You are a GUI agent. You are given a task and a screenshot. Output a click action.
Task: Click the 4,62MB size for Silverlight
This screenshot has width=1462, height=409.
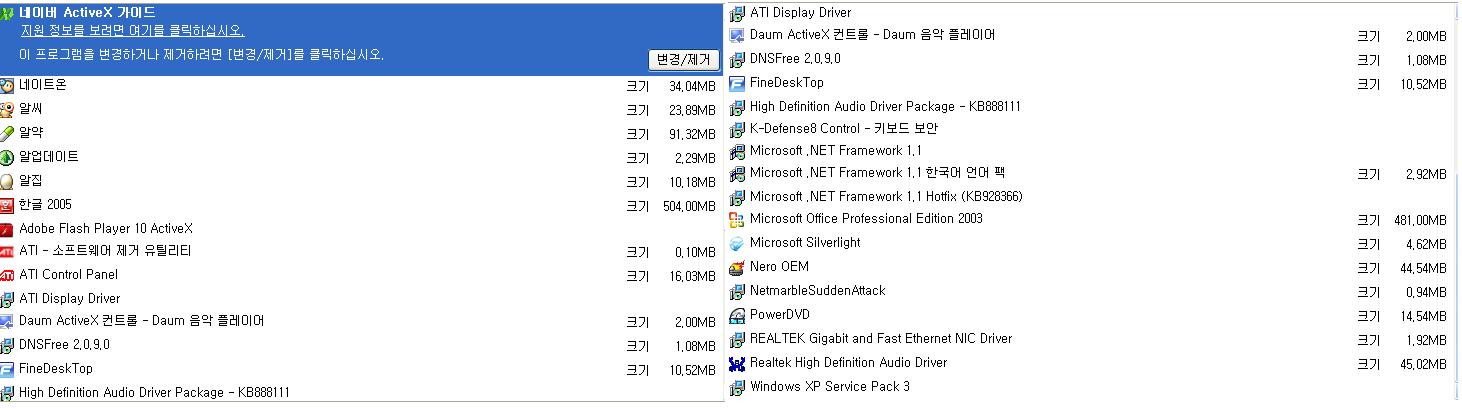tap(1427, 244)
